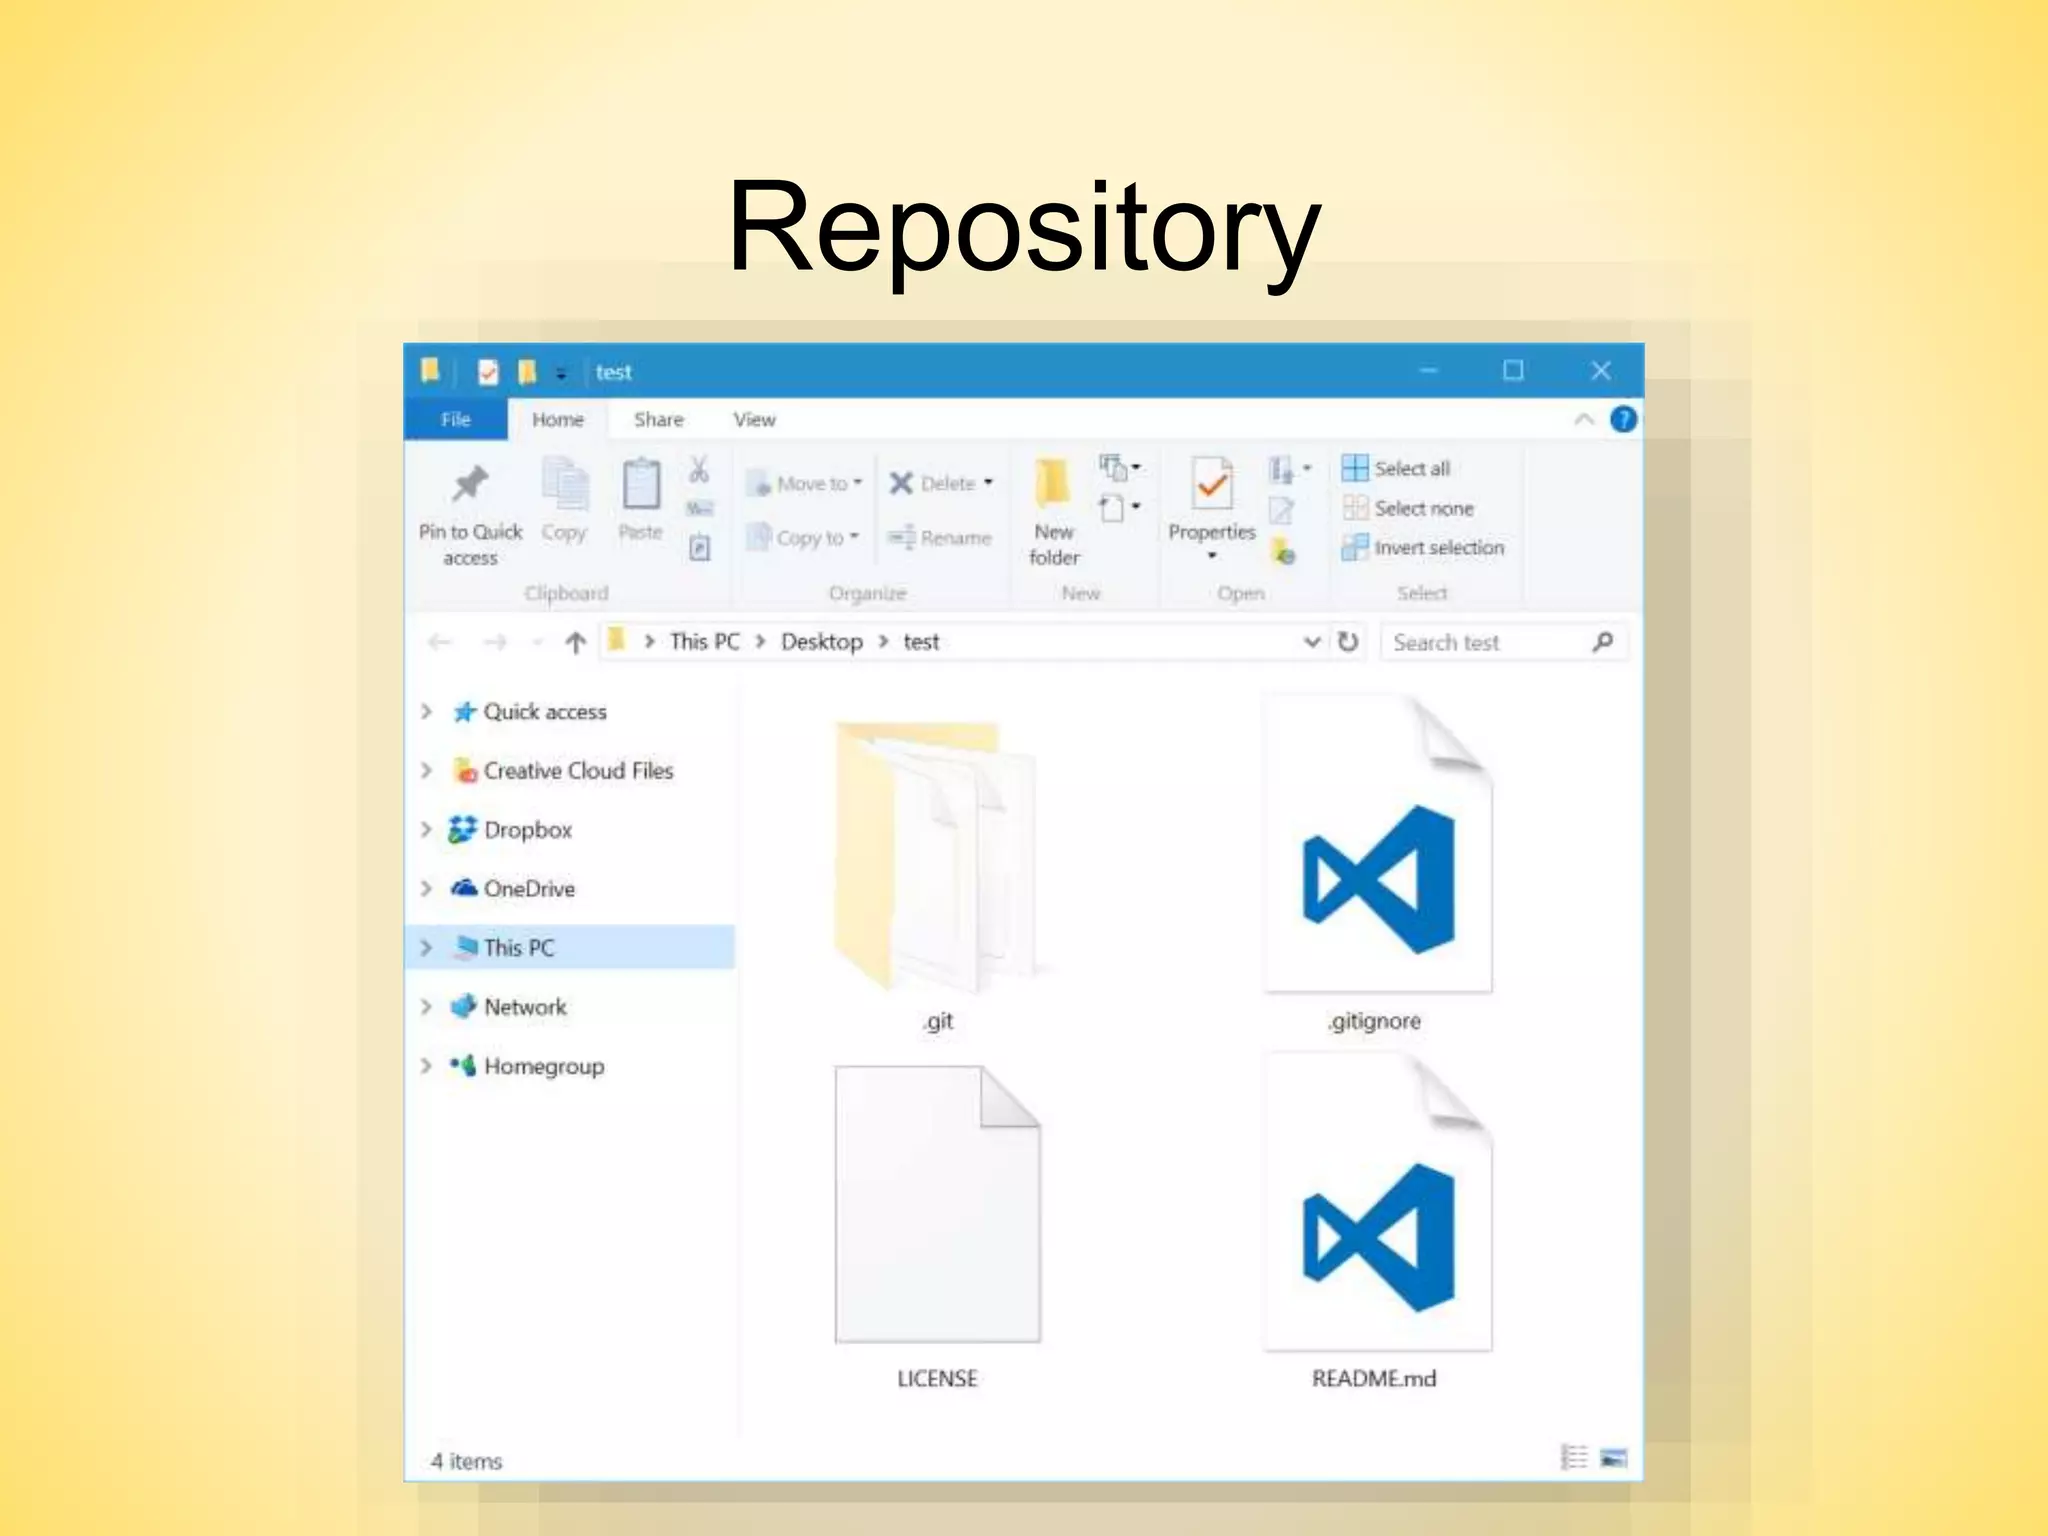Expand the Network tree node
This screenshot has width=2048, height=1536.
click(x=427, y=1007)
